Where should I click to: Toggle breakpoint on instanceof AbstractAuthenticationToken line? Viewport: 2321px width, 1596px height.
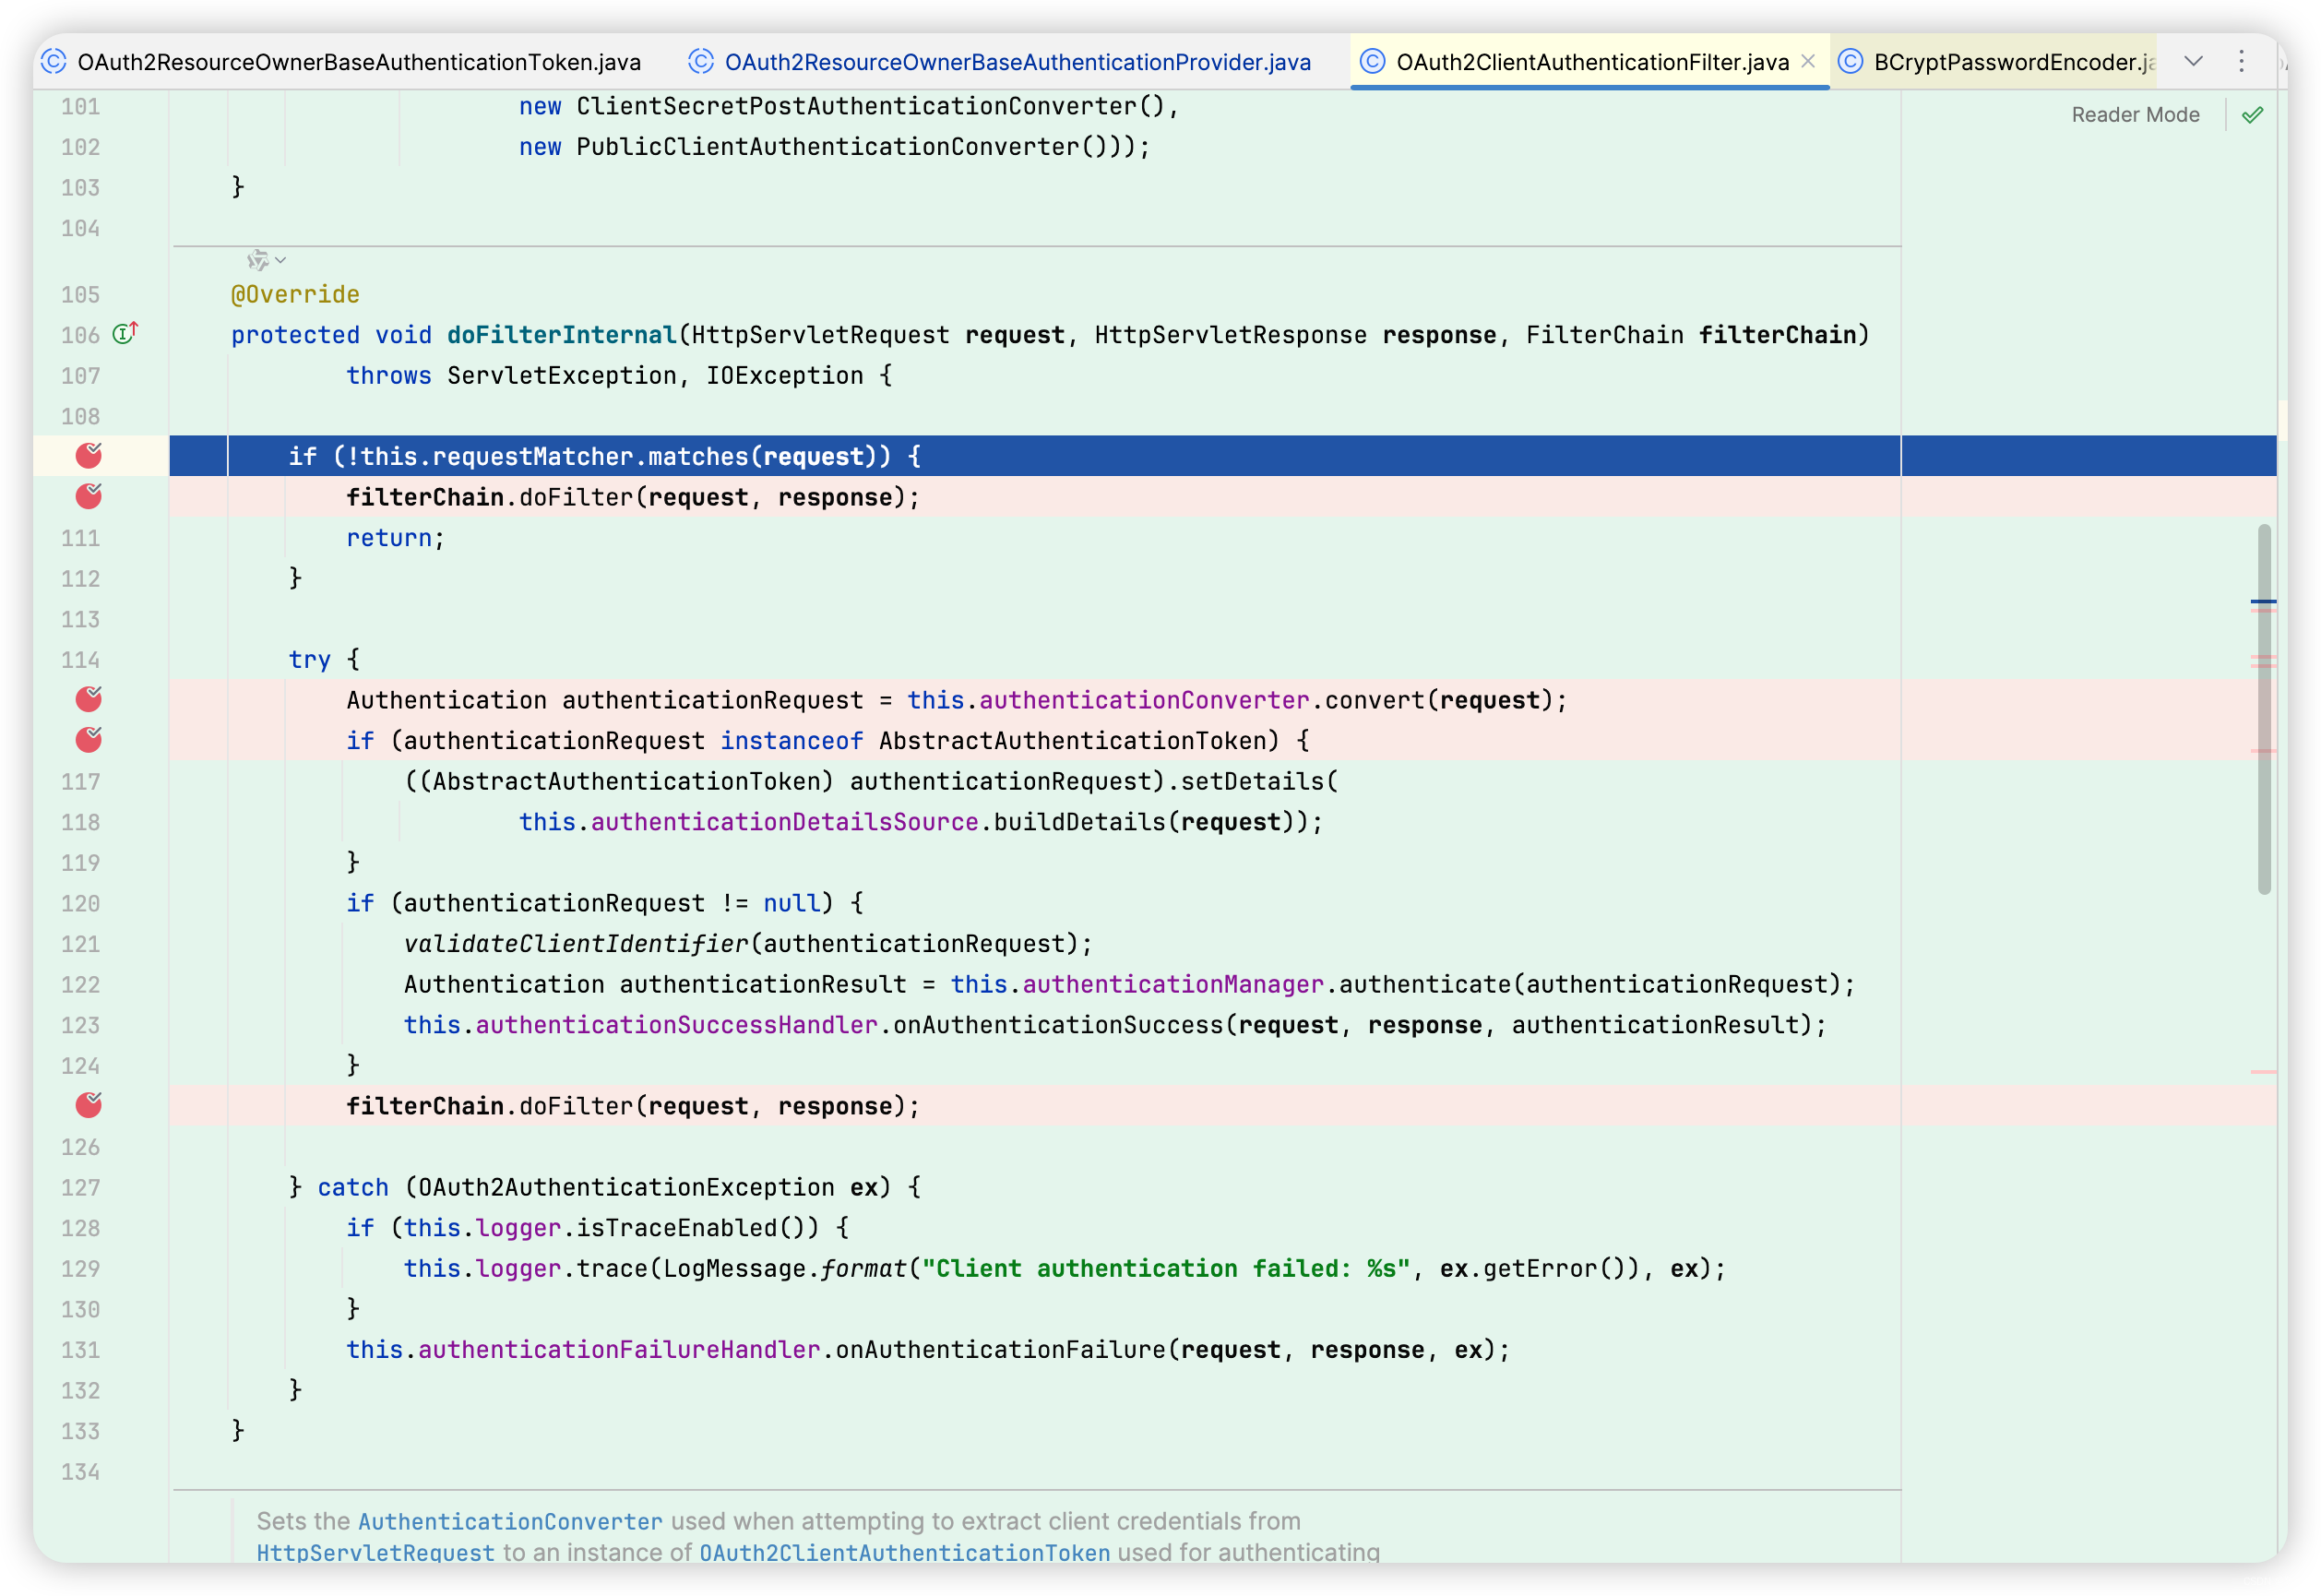point(89,740)
